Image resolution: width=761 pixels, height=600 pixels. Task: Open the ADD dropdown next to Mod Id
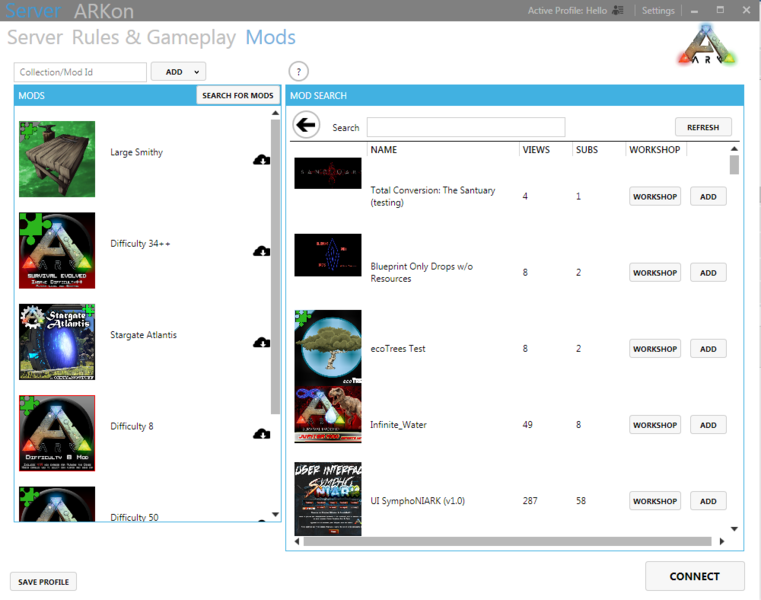(x=178, y=72)
